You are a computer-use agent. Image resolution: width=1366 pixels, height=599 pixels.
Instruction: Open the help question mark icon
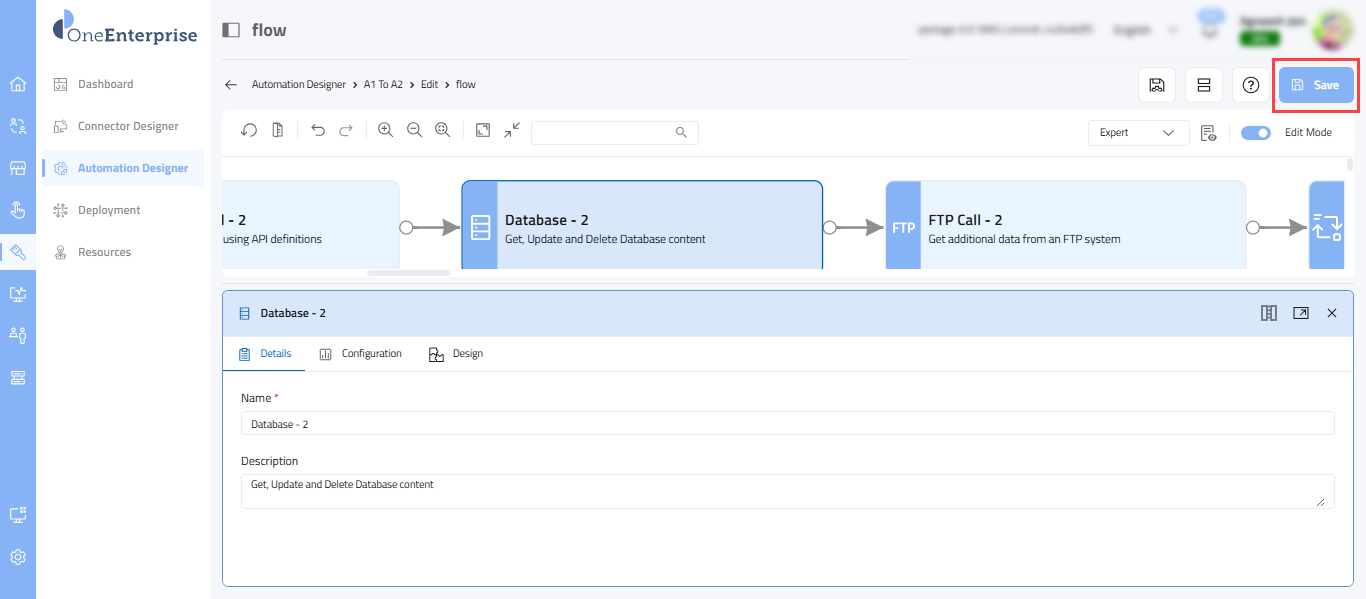(x=1250, y=85)
